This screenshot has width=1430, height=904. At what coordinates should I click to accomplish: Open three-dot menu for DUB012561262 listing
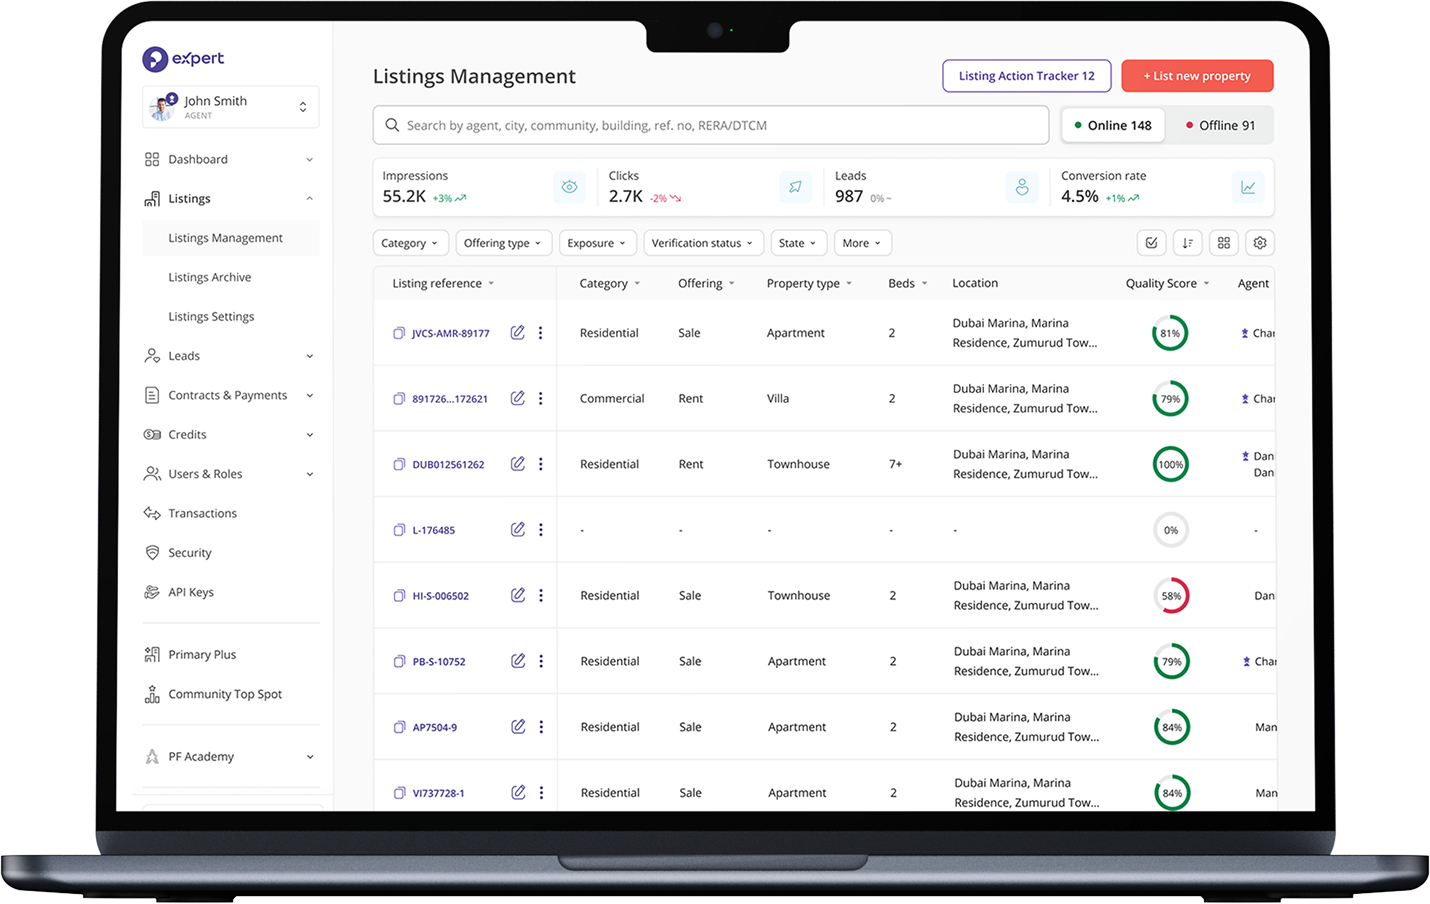coord(541,464)
